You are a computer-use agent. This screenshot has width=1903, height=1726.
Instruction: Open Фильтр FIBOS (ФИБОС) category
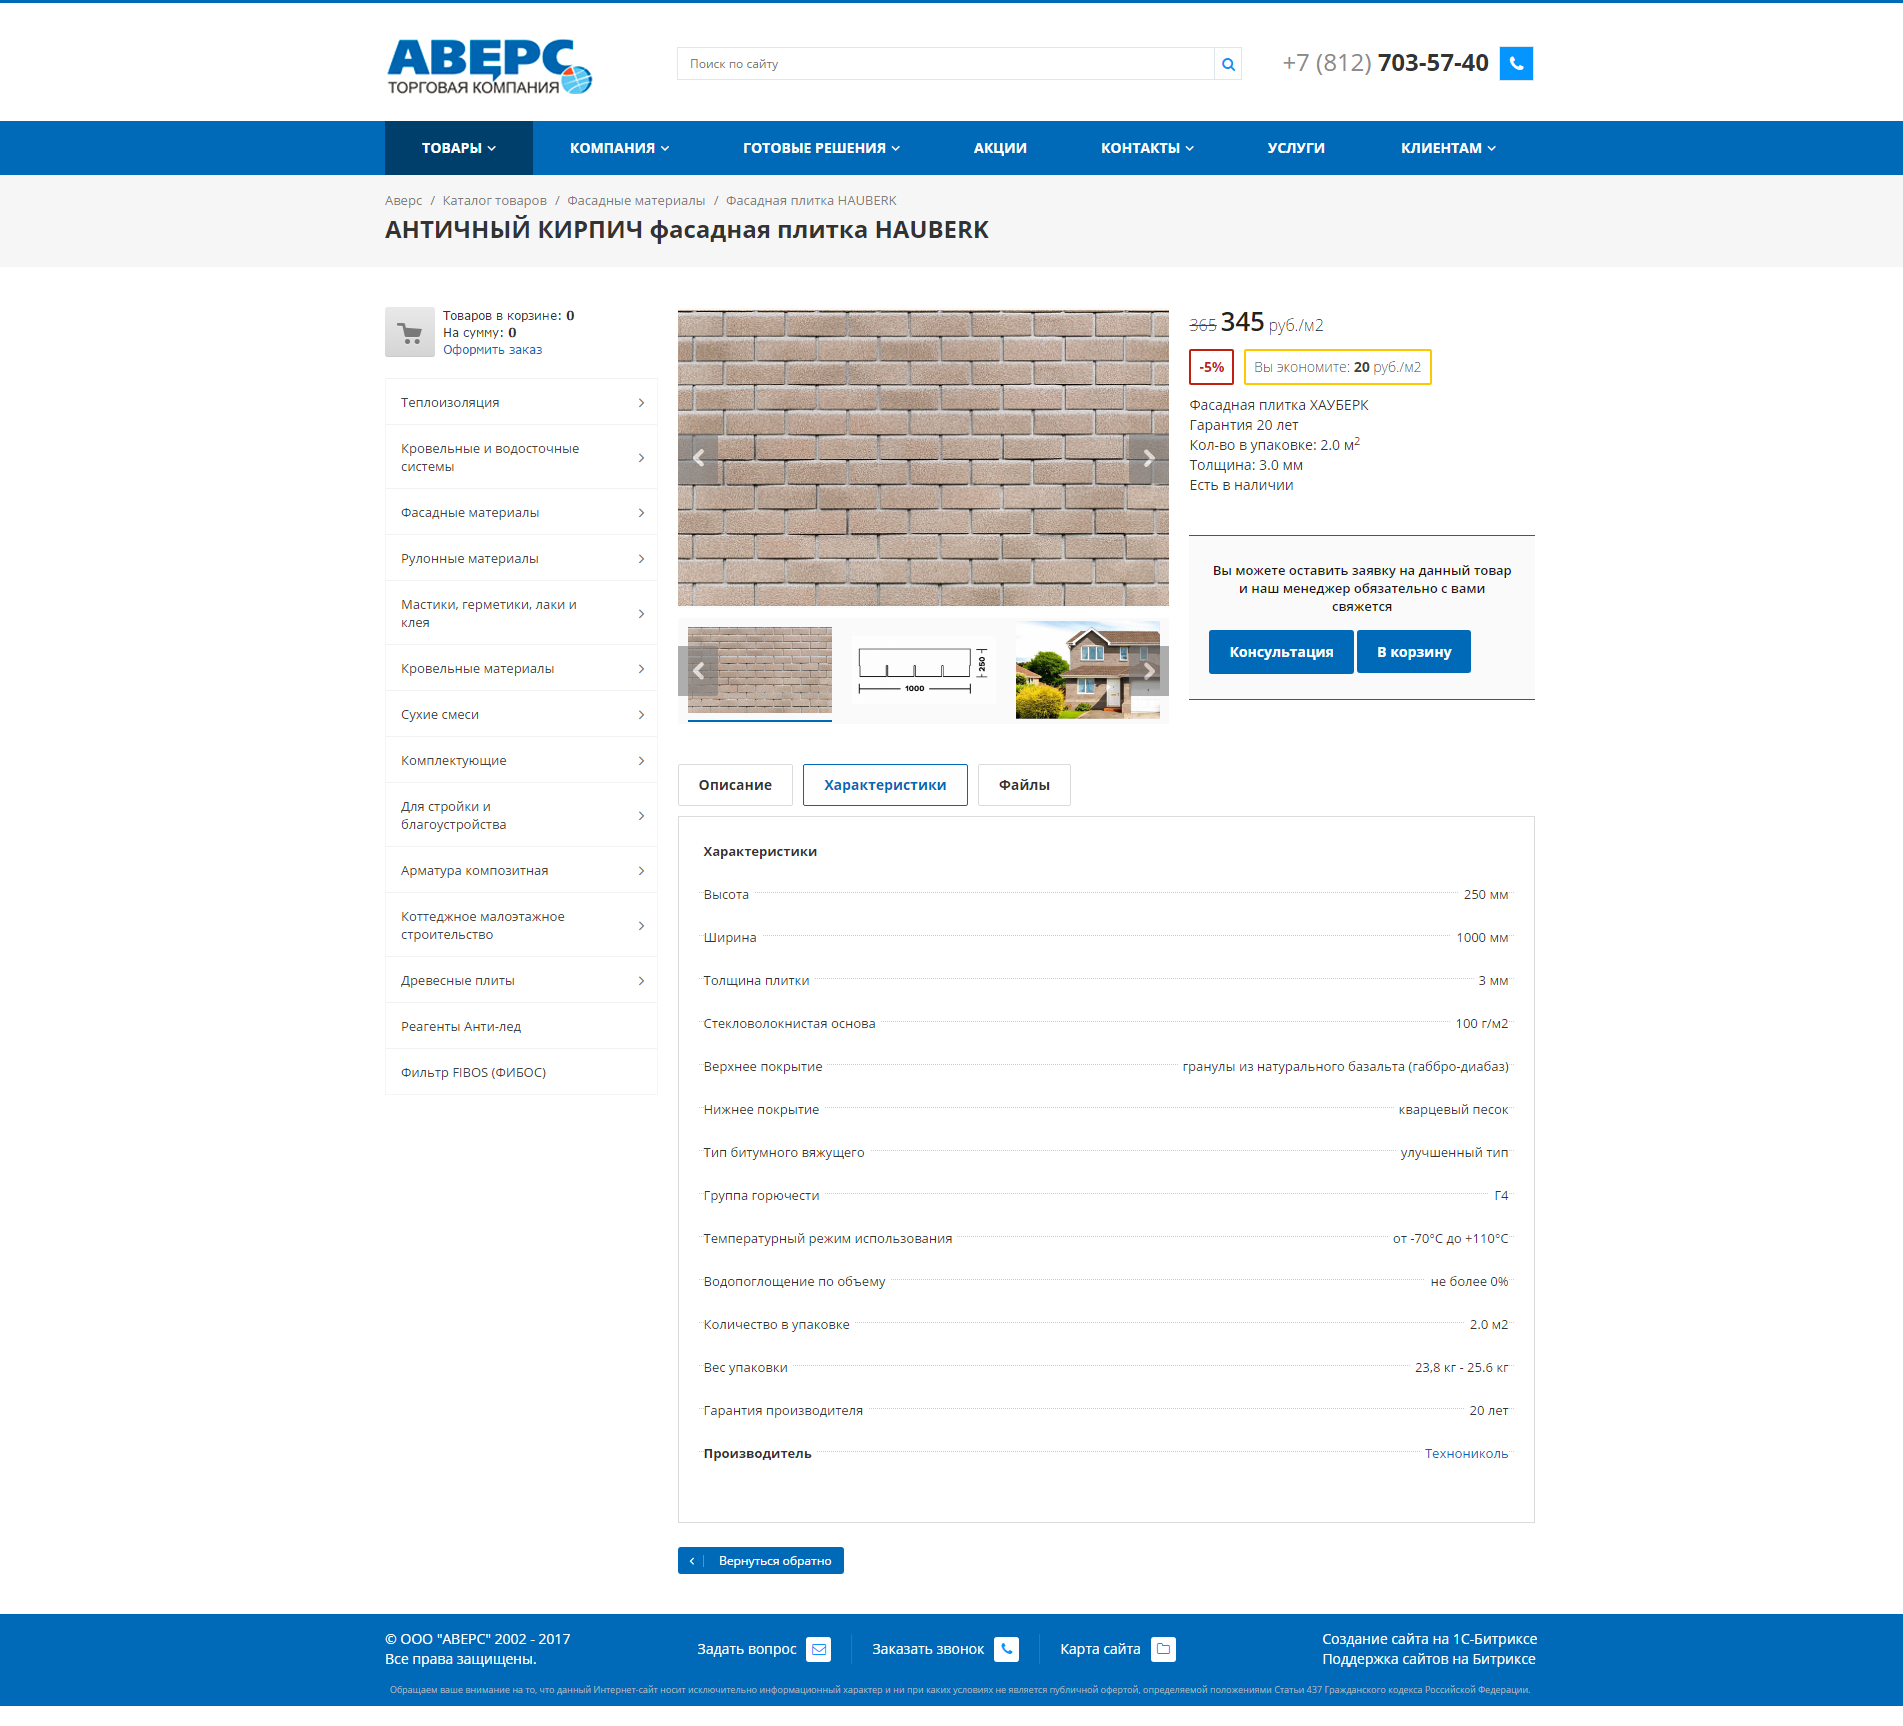[521, 1072]
